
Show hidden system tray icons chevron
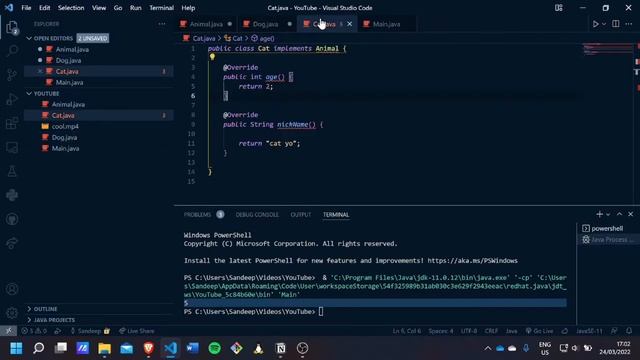pyautogui.click(x=487, y=348)
